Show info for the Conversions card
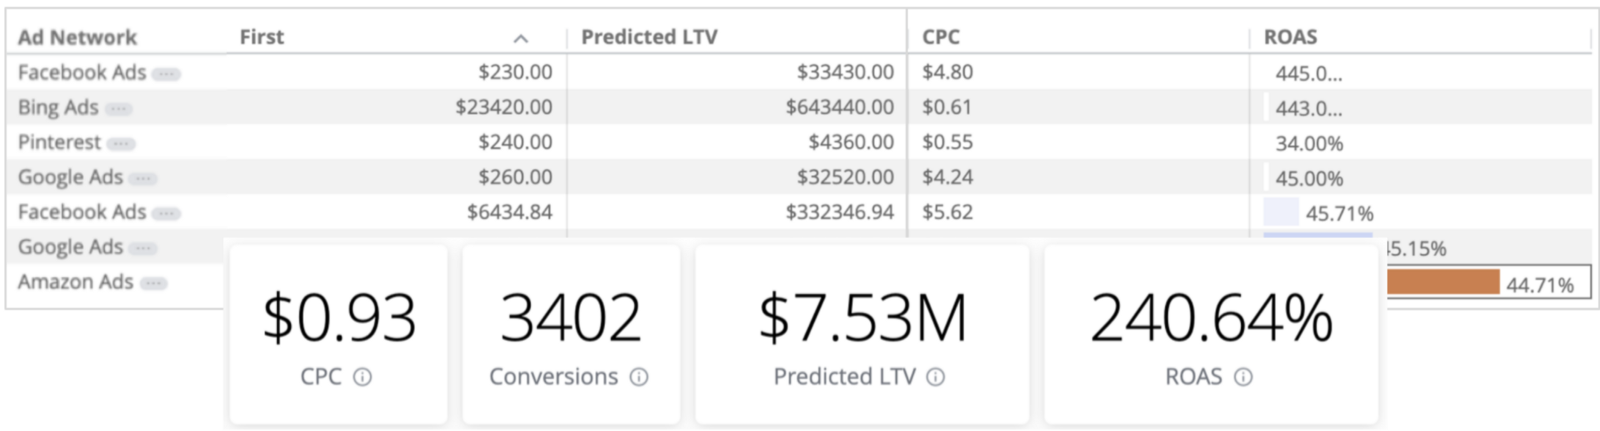Image resolution: width=1600 pixels, height=431 pixels. (x=639, y=377)
